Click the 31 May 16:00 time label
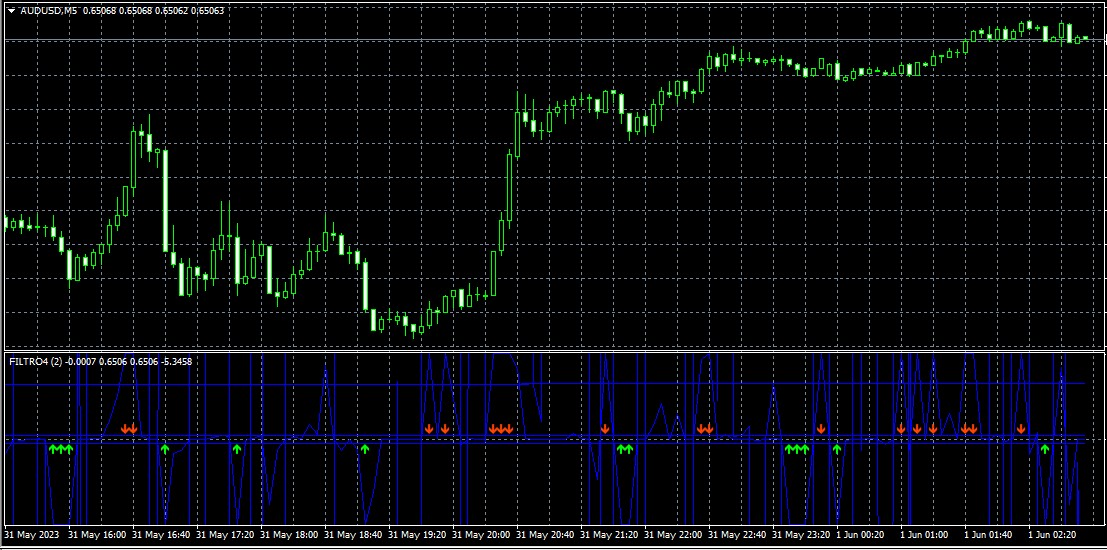This screenshot has height=550, width=1107. coord(97,535)
